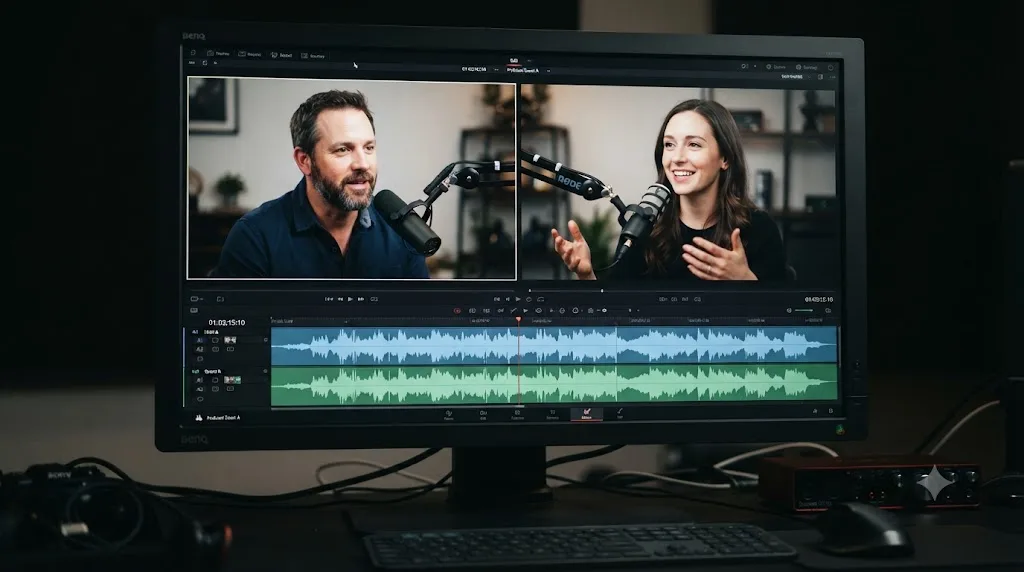Image resolution: width=1024 pixels, height=572 pixels.
Task: Click the left viewer showing the bearded man
Action: 351,178
